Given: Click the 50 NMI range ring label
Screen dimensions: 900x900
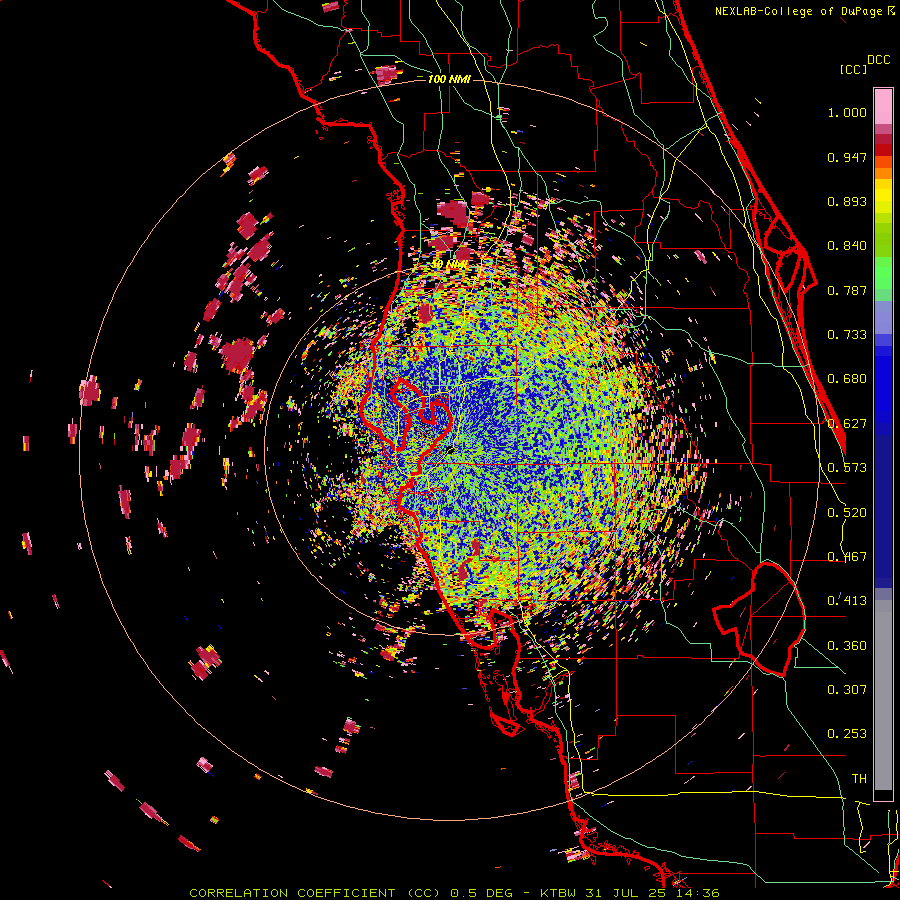Looking at the screenshot, I should point(449,265).
